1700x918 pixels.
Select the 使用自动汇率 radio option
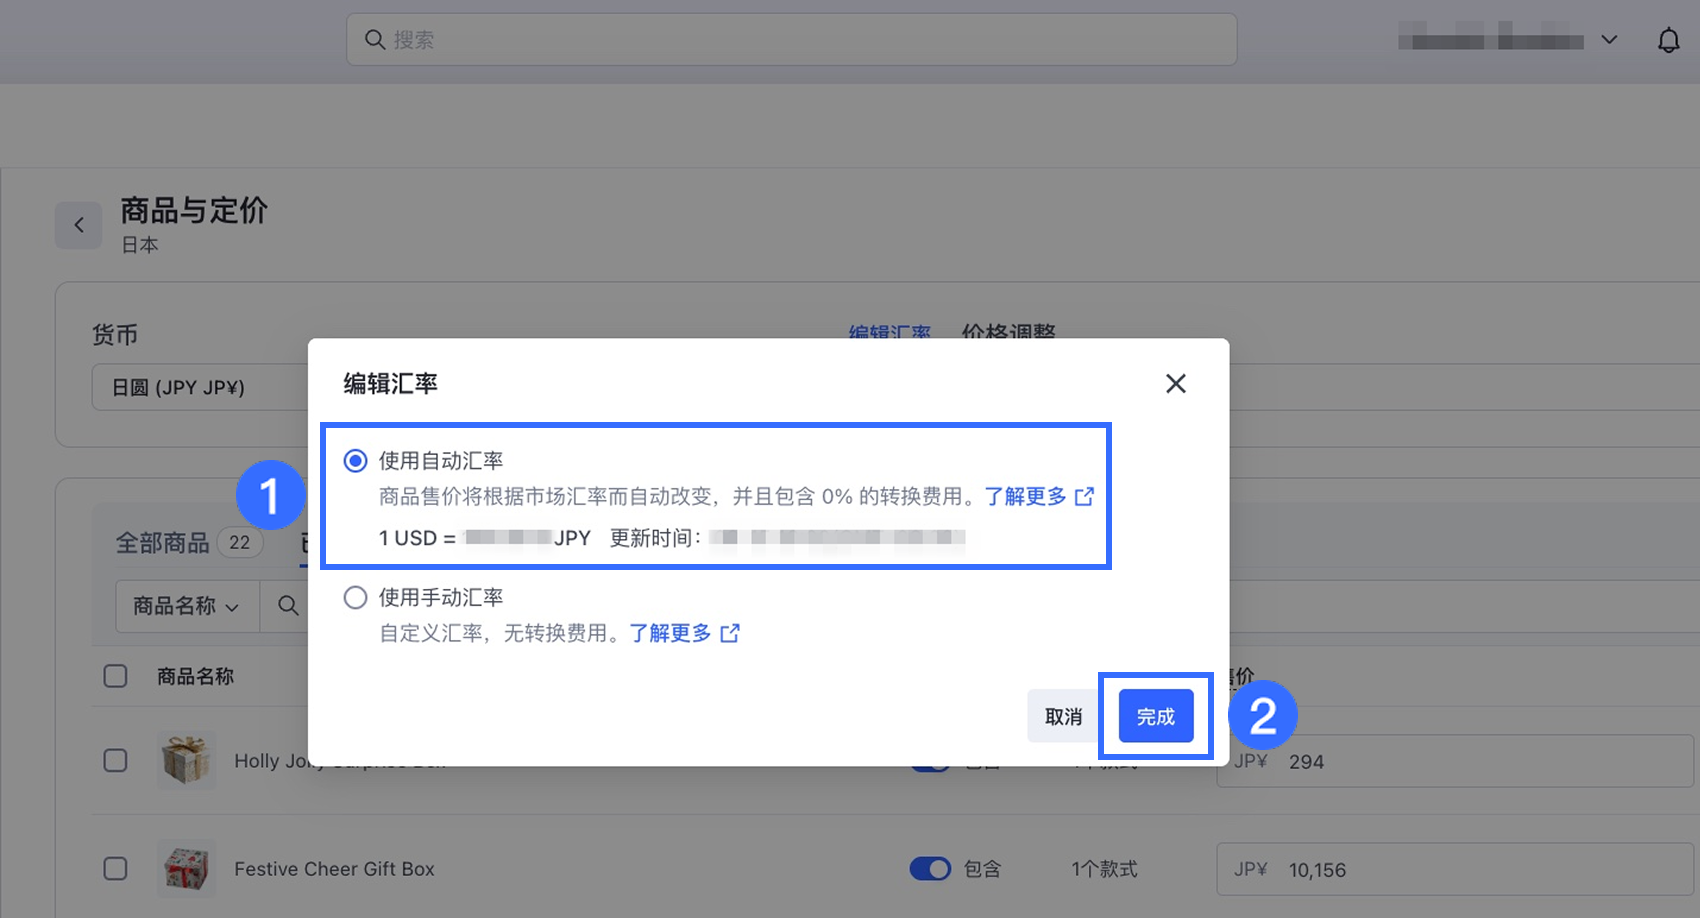click(x=355, y=460)
